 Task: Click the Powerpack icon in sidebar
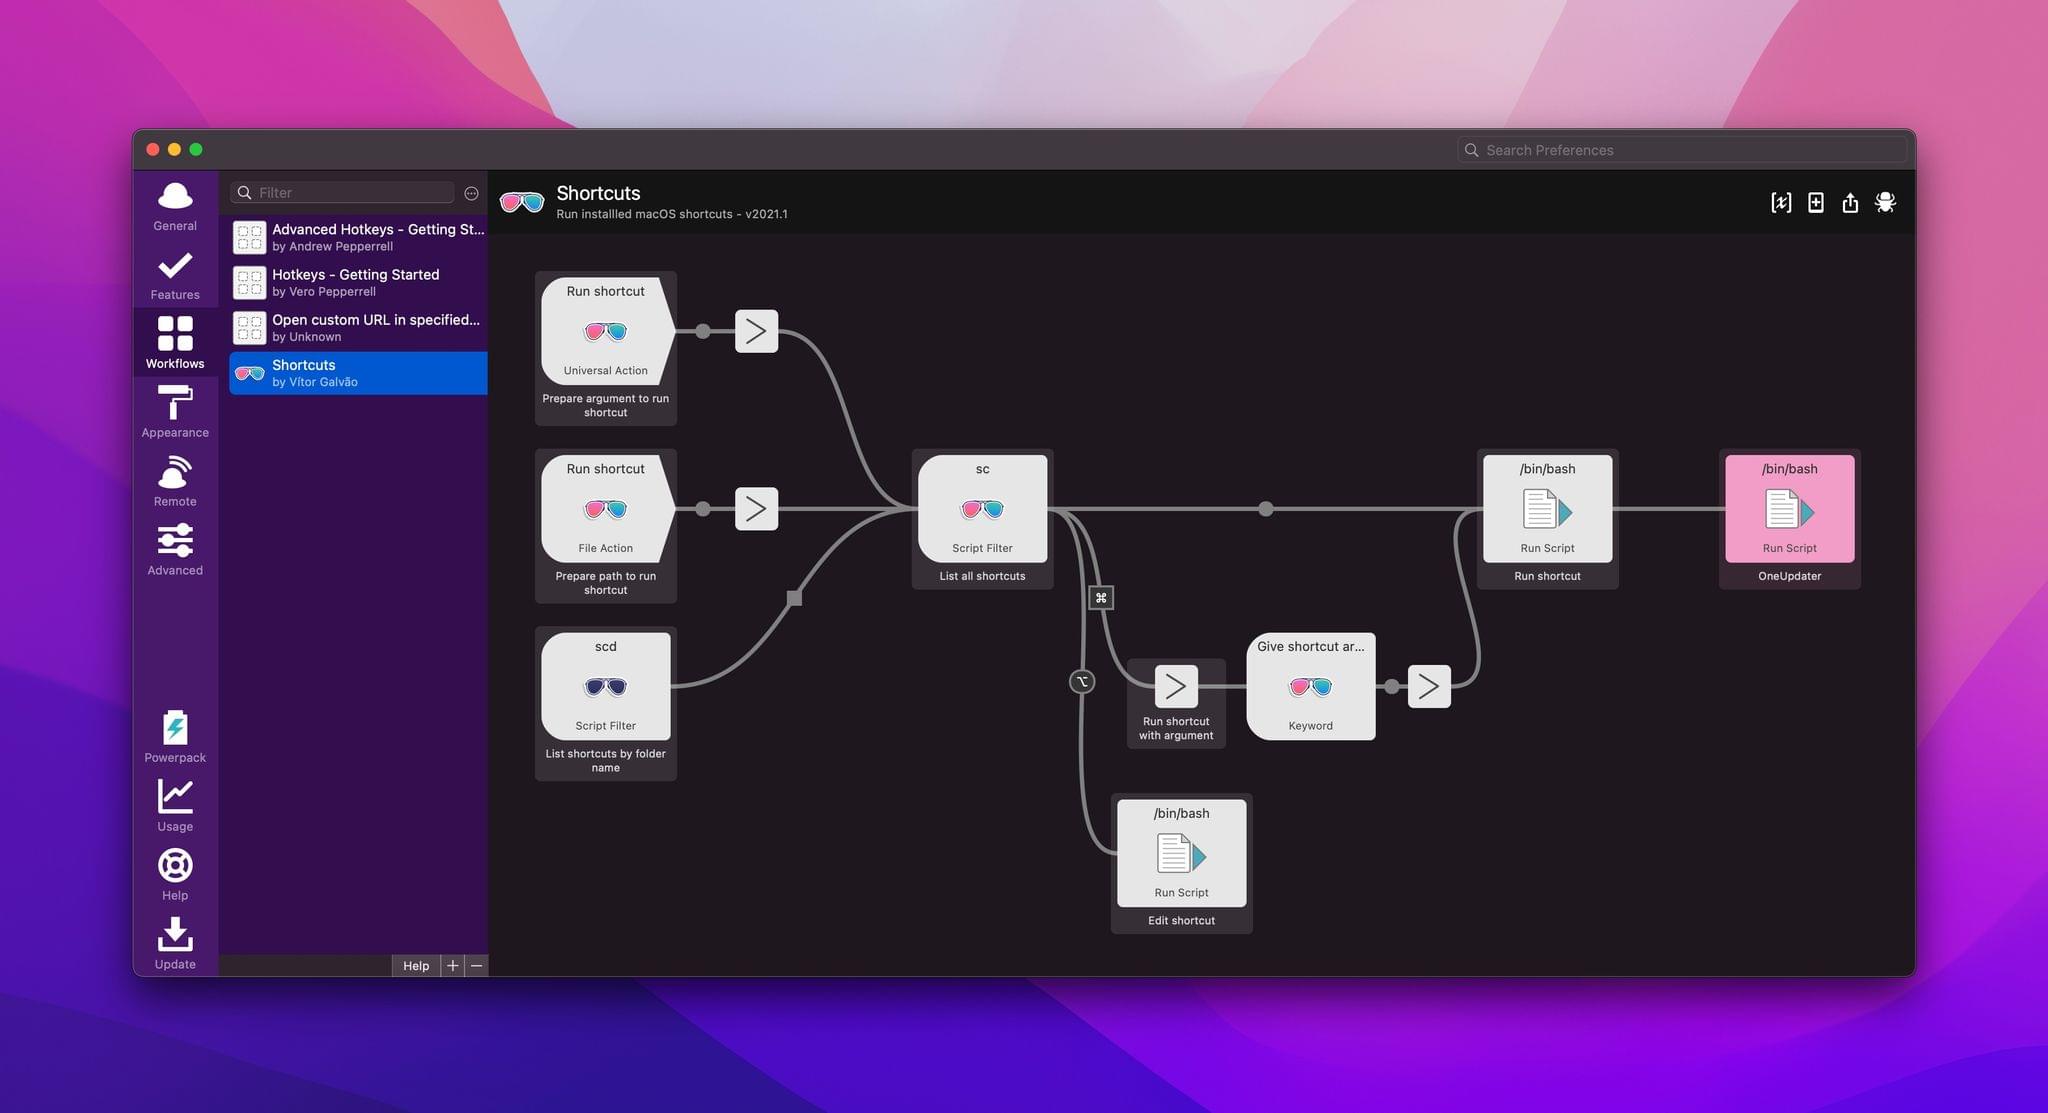click(174, 728)
